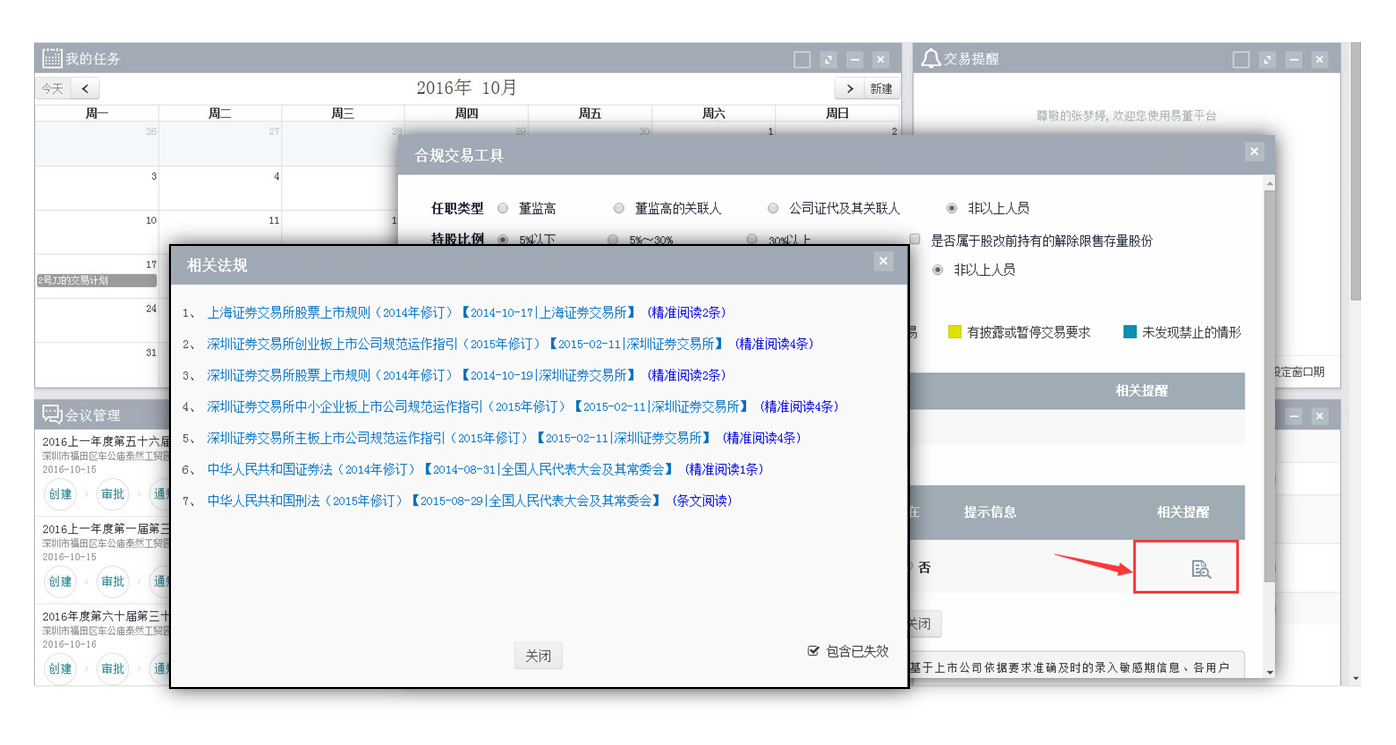Click 精准阅读4条 beside the 中小企业板 guideline
The width and height of the screenshot is (1396, 745).
[x=799, y=406]
